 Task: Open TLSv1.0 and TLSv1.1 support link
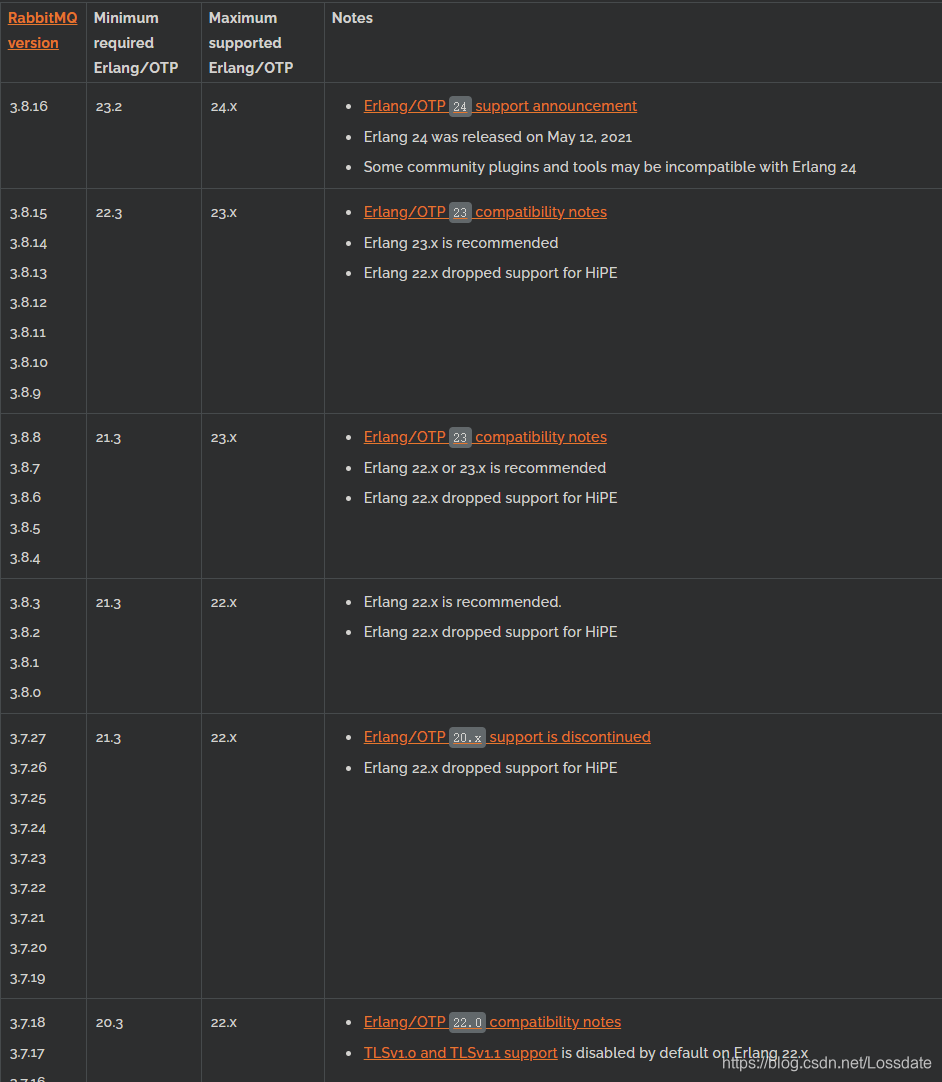pos(460,1053)
